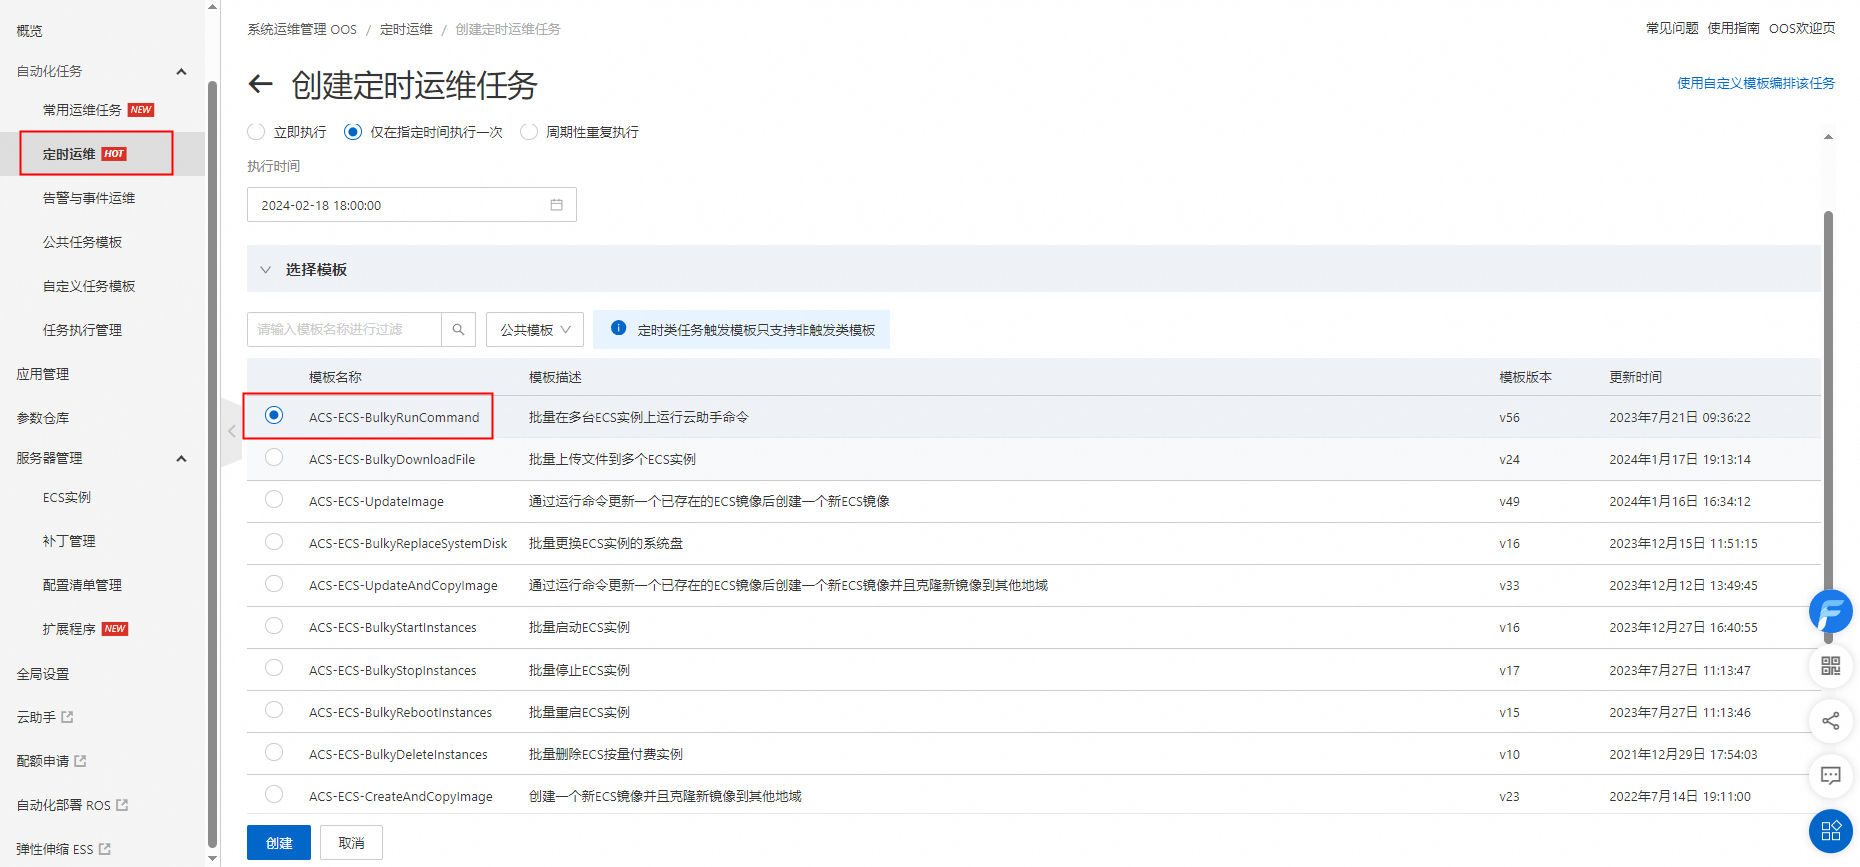Click the template name filter input
Viewport: 1860px width, 867px height.
click(x=344, y=329)
